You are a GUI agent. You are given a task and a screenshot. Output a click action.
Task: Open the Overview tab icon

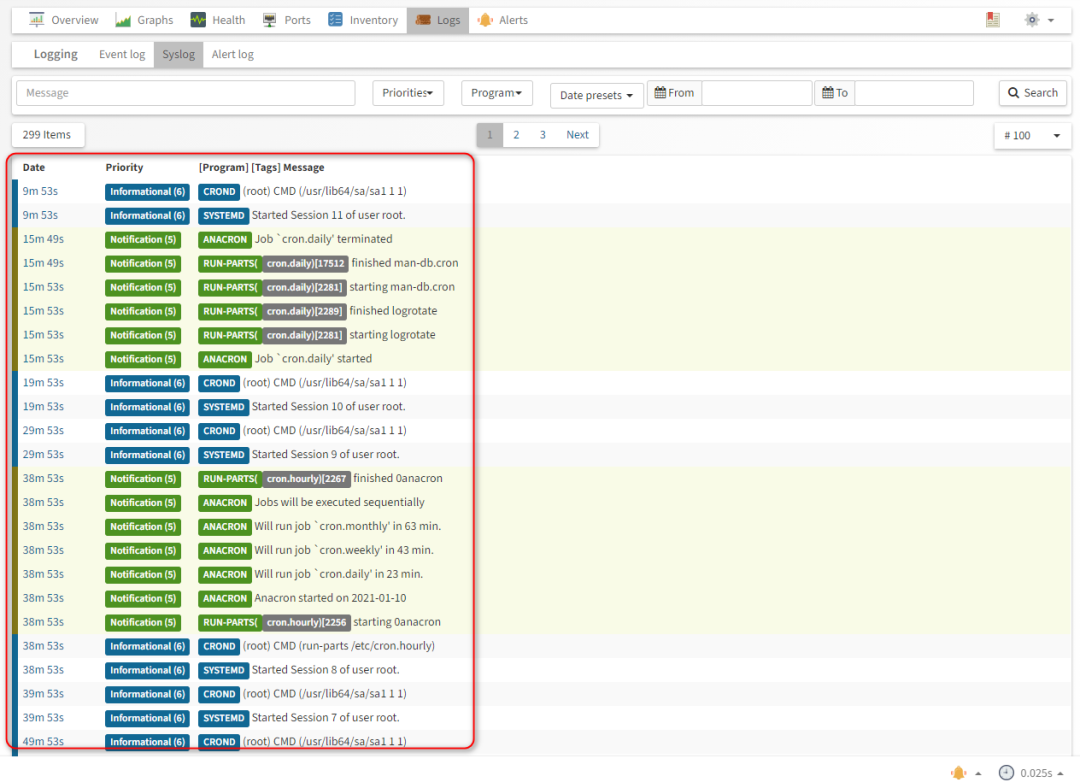[x=37, y=20]
